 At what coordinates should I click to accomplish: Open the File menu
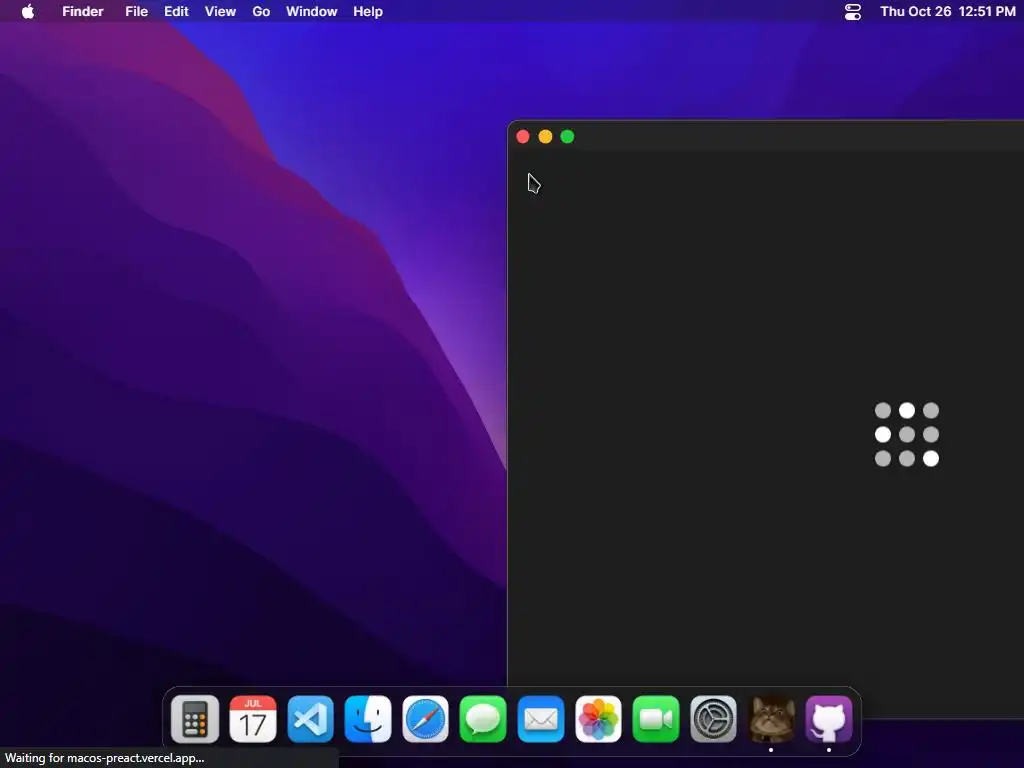136,11
